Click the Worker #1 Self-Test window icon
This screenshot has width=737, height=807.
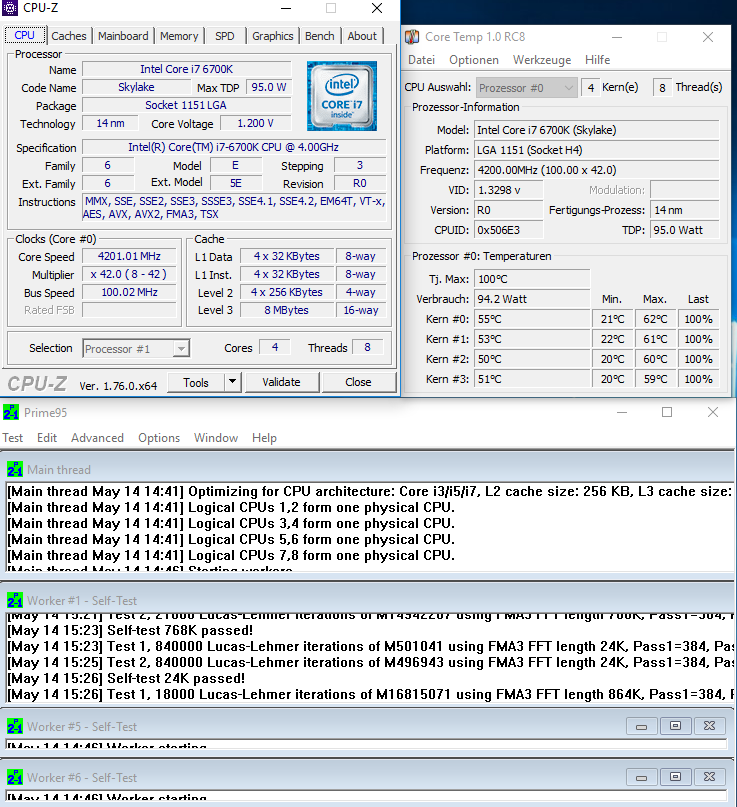[15, 600]
